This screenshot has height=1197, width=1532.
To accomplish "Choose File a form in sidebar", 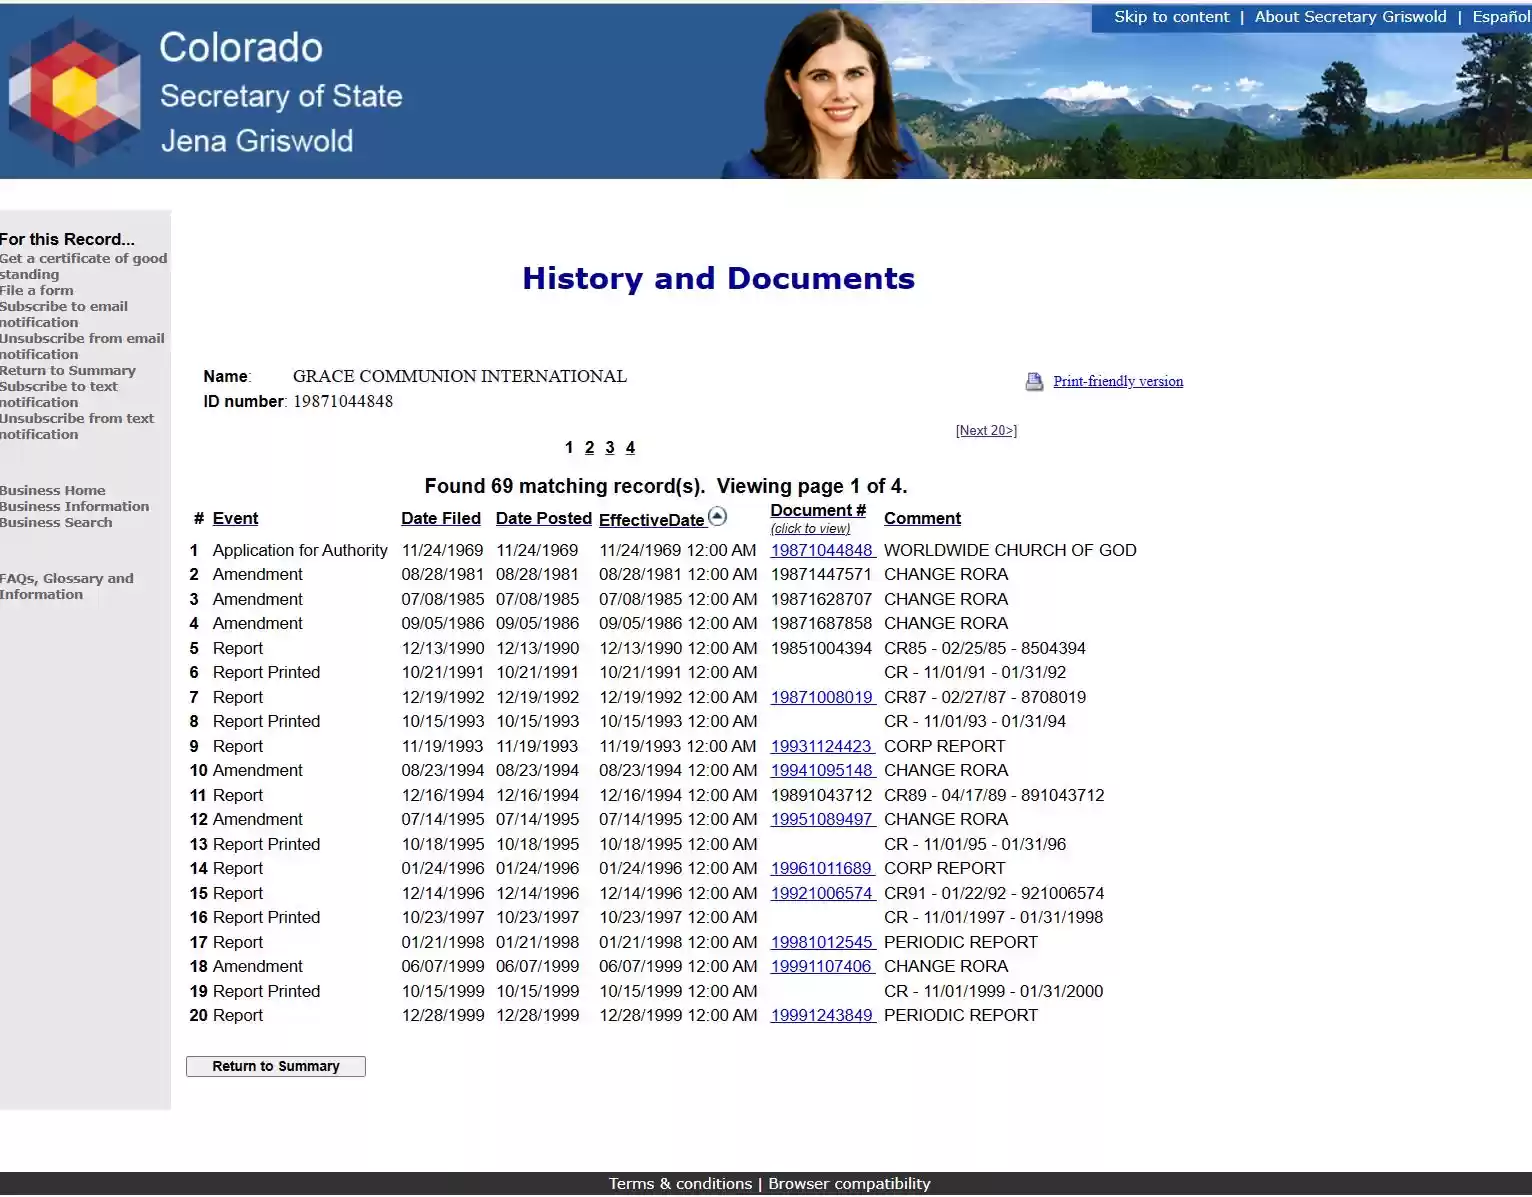I will [x=37, y=290].
